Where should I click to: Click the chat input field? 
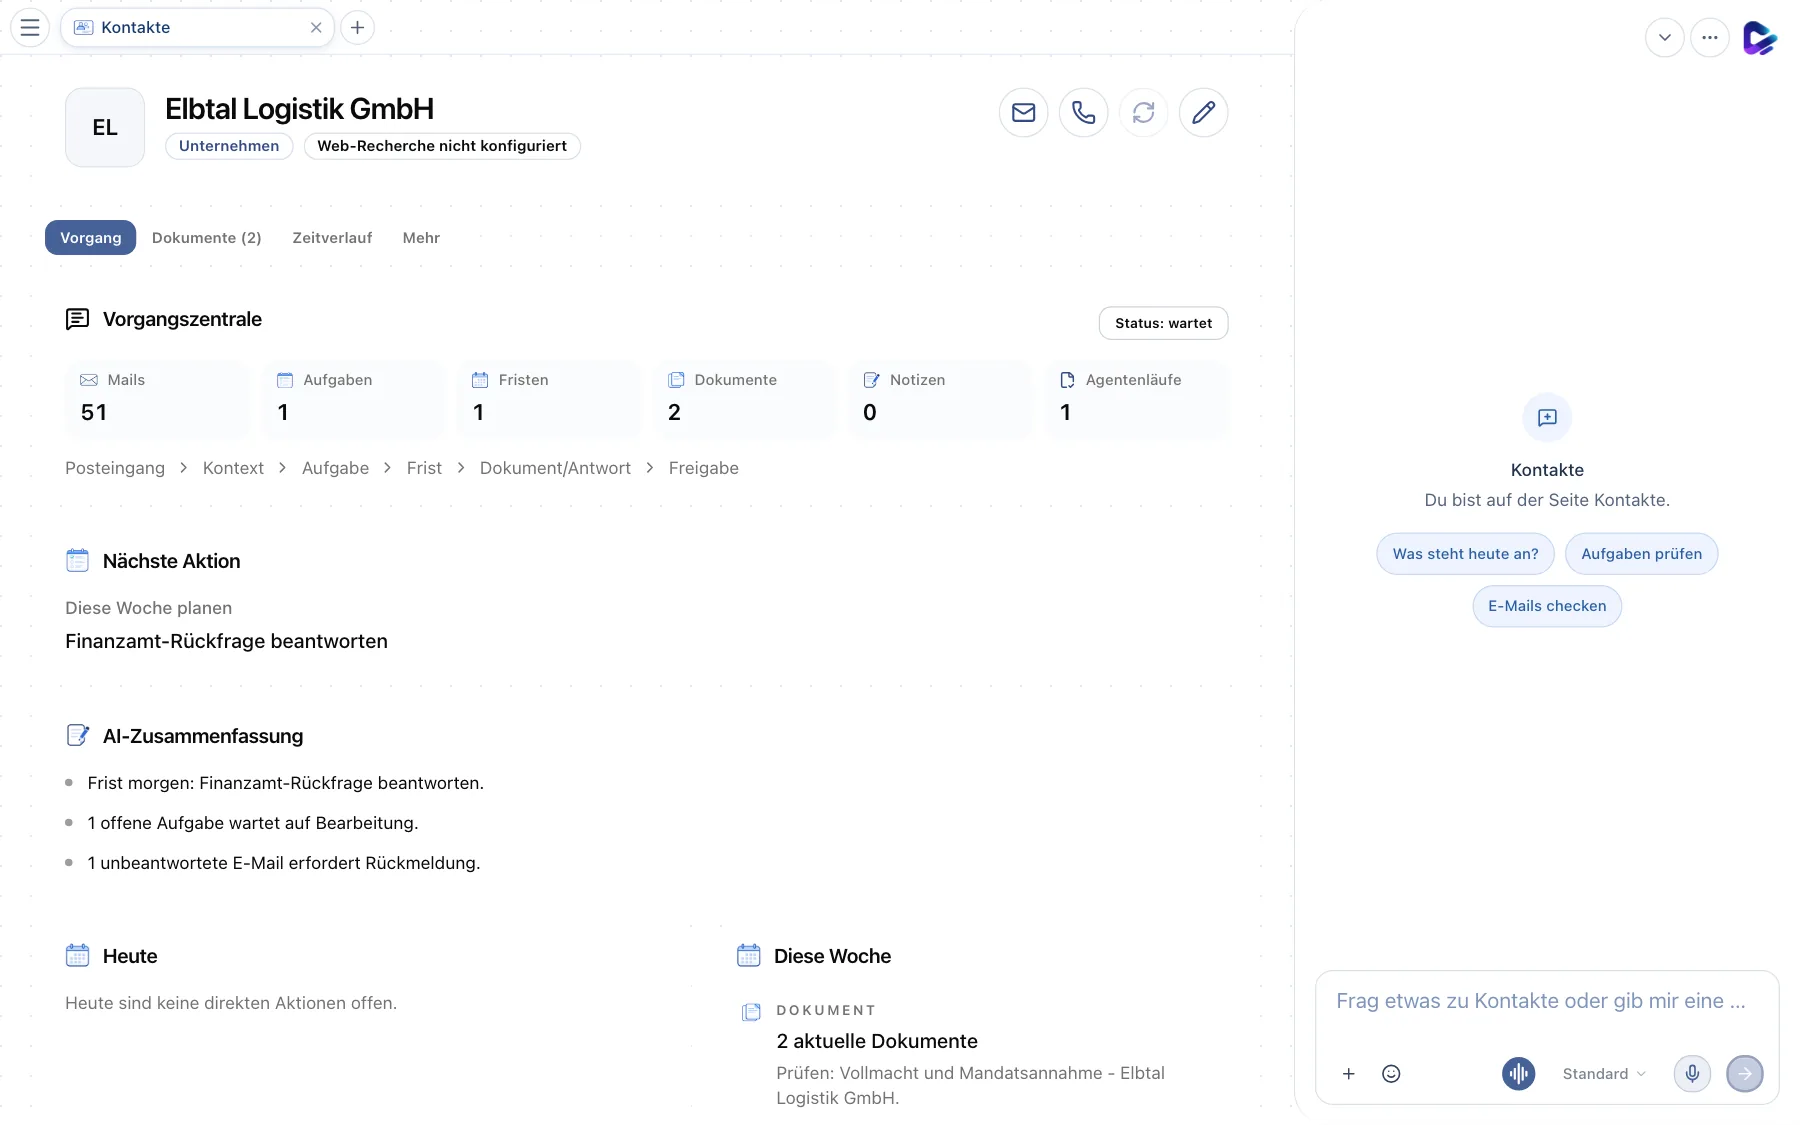[x=1546, y=1002]
